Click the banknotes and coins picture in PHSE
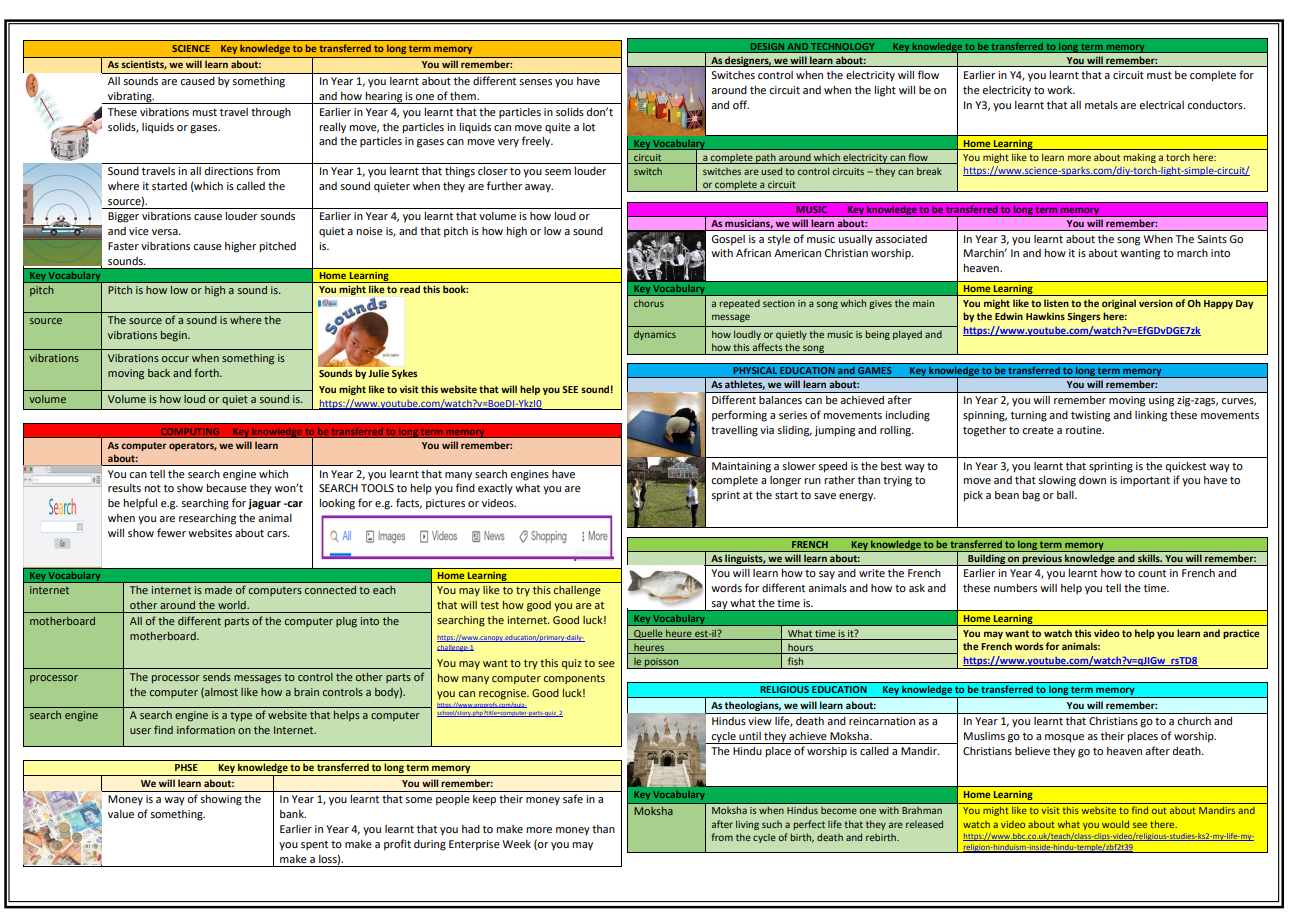 (x=62, y=820)
